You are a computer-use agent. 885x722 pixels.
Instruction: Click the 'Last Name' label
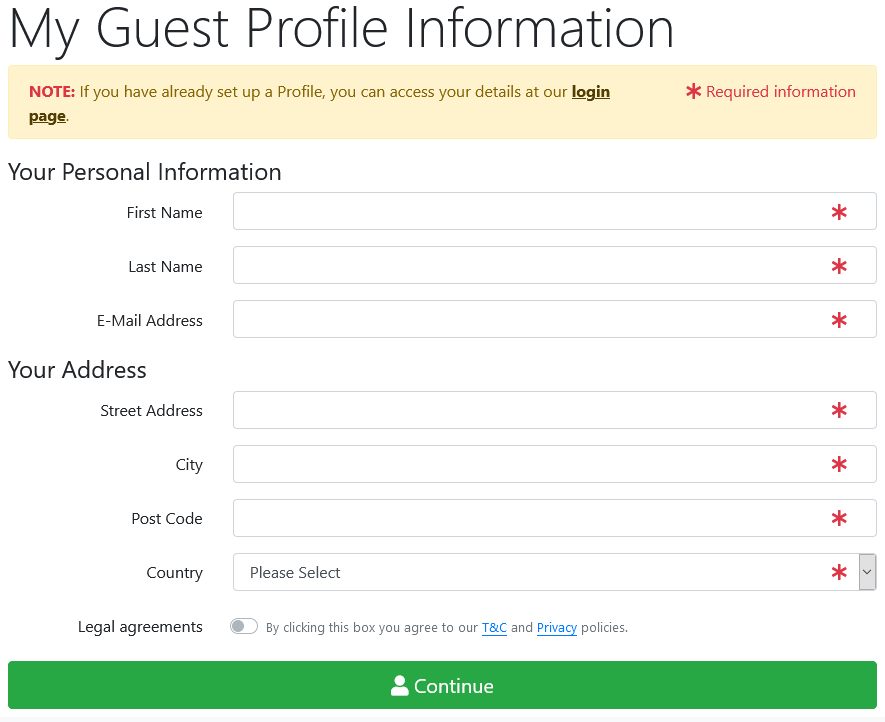165,266
